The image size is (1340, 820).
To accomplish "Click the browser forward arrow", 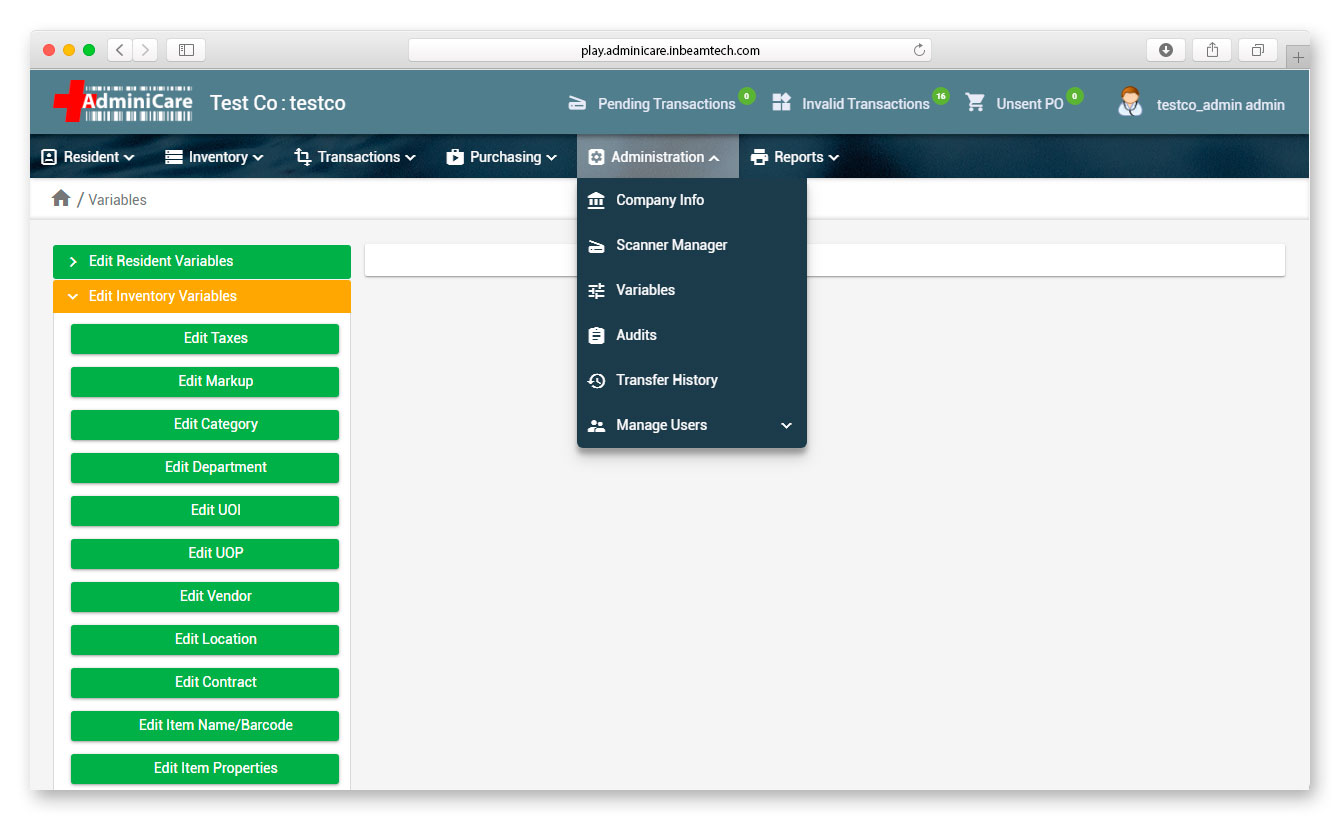I will click(146, 50).
